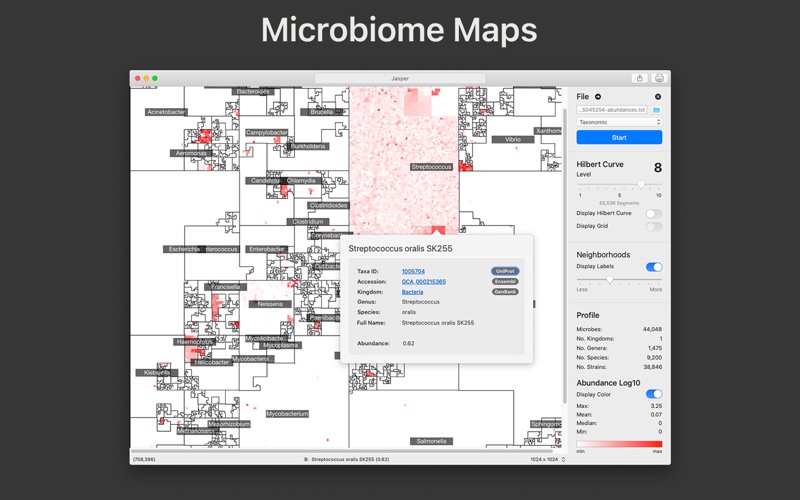Click the Mycoplasma map label

281,345
